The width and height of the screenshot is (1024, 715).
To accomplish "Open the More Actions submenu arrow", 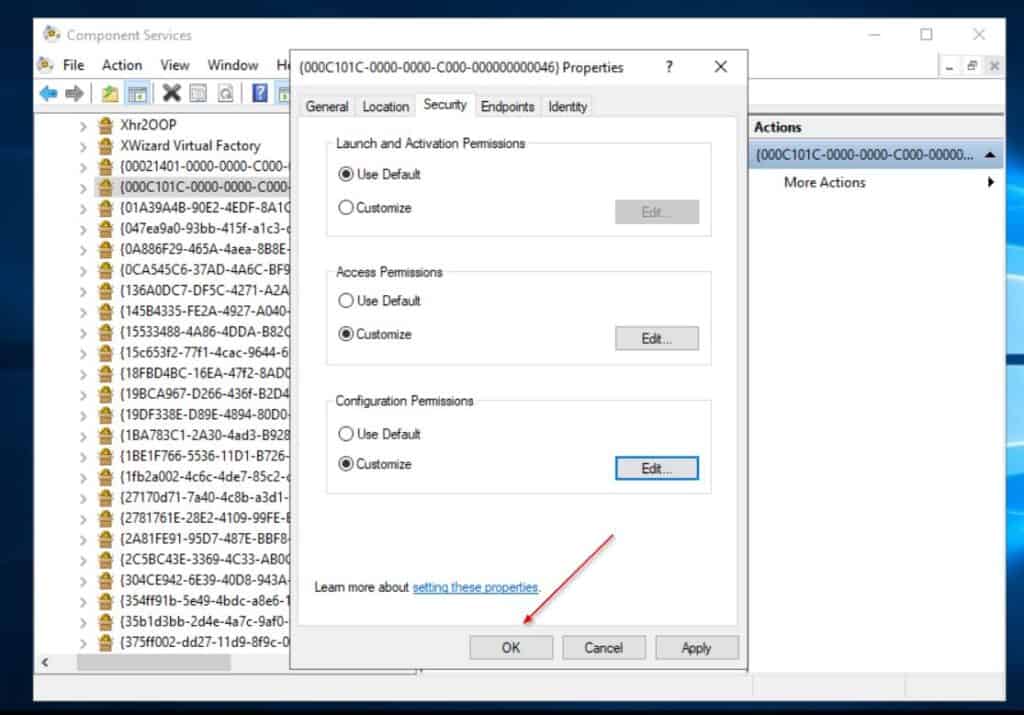I will (x=991, y=182).
